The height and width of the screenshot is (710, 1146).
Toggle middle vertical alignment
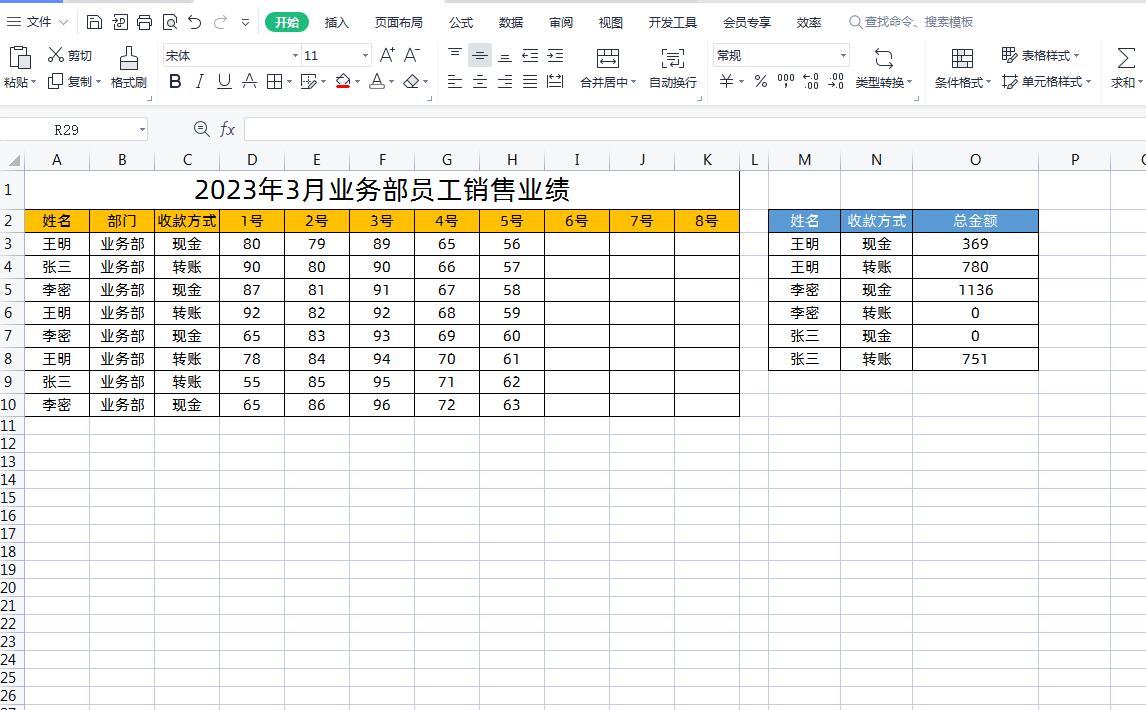[479, 55]
